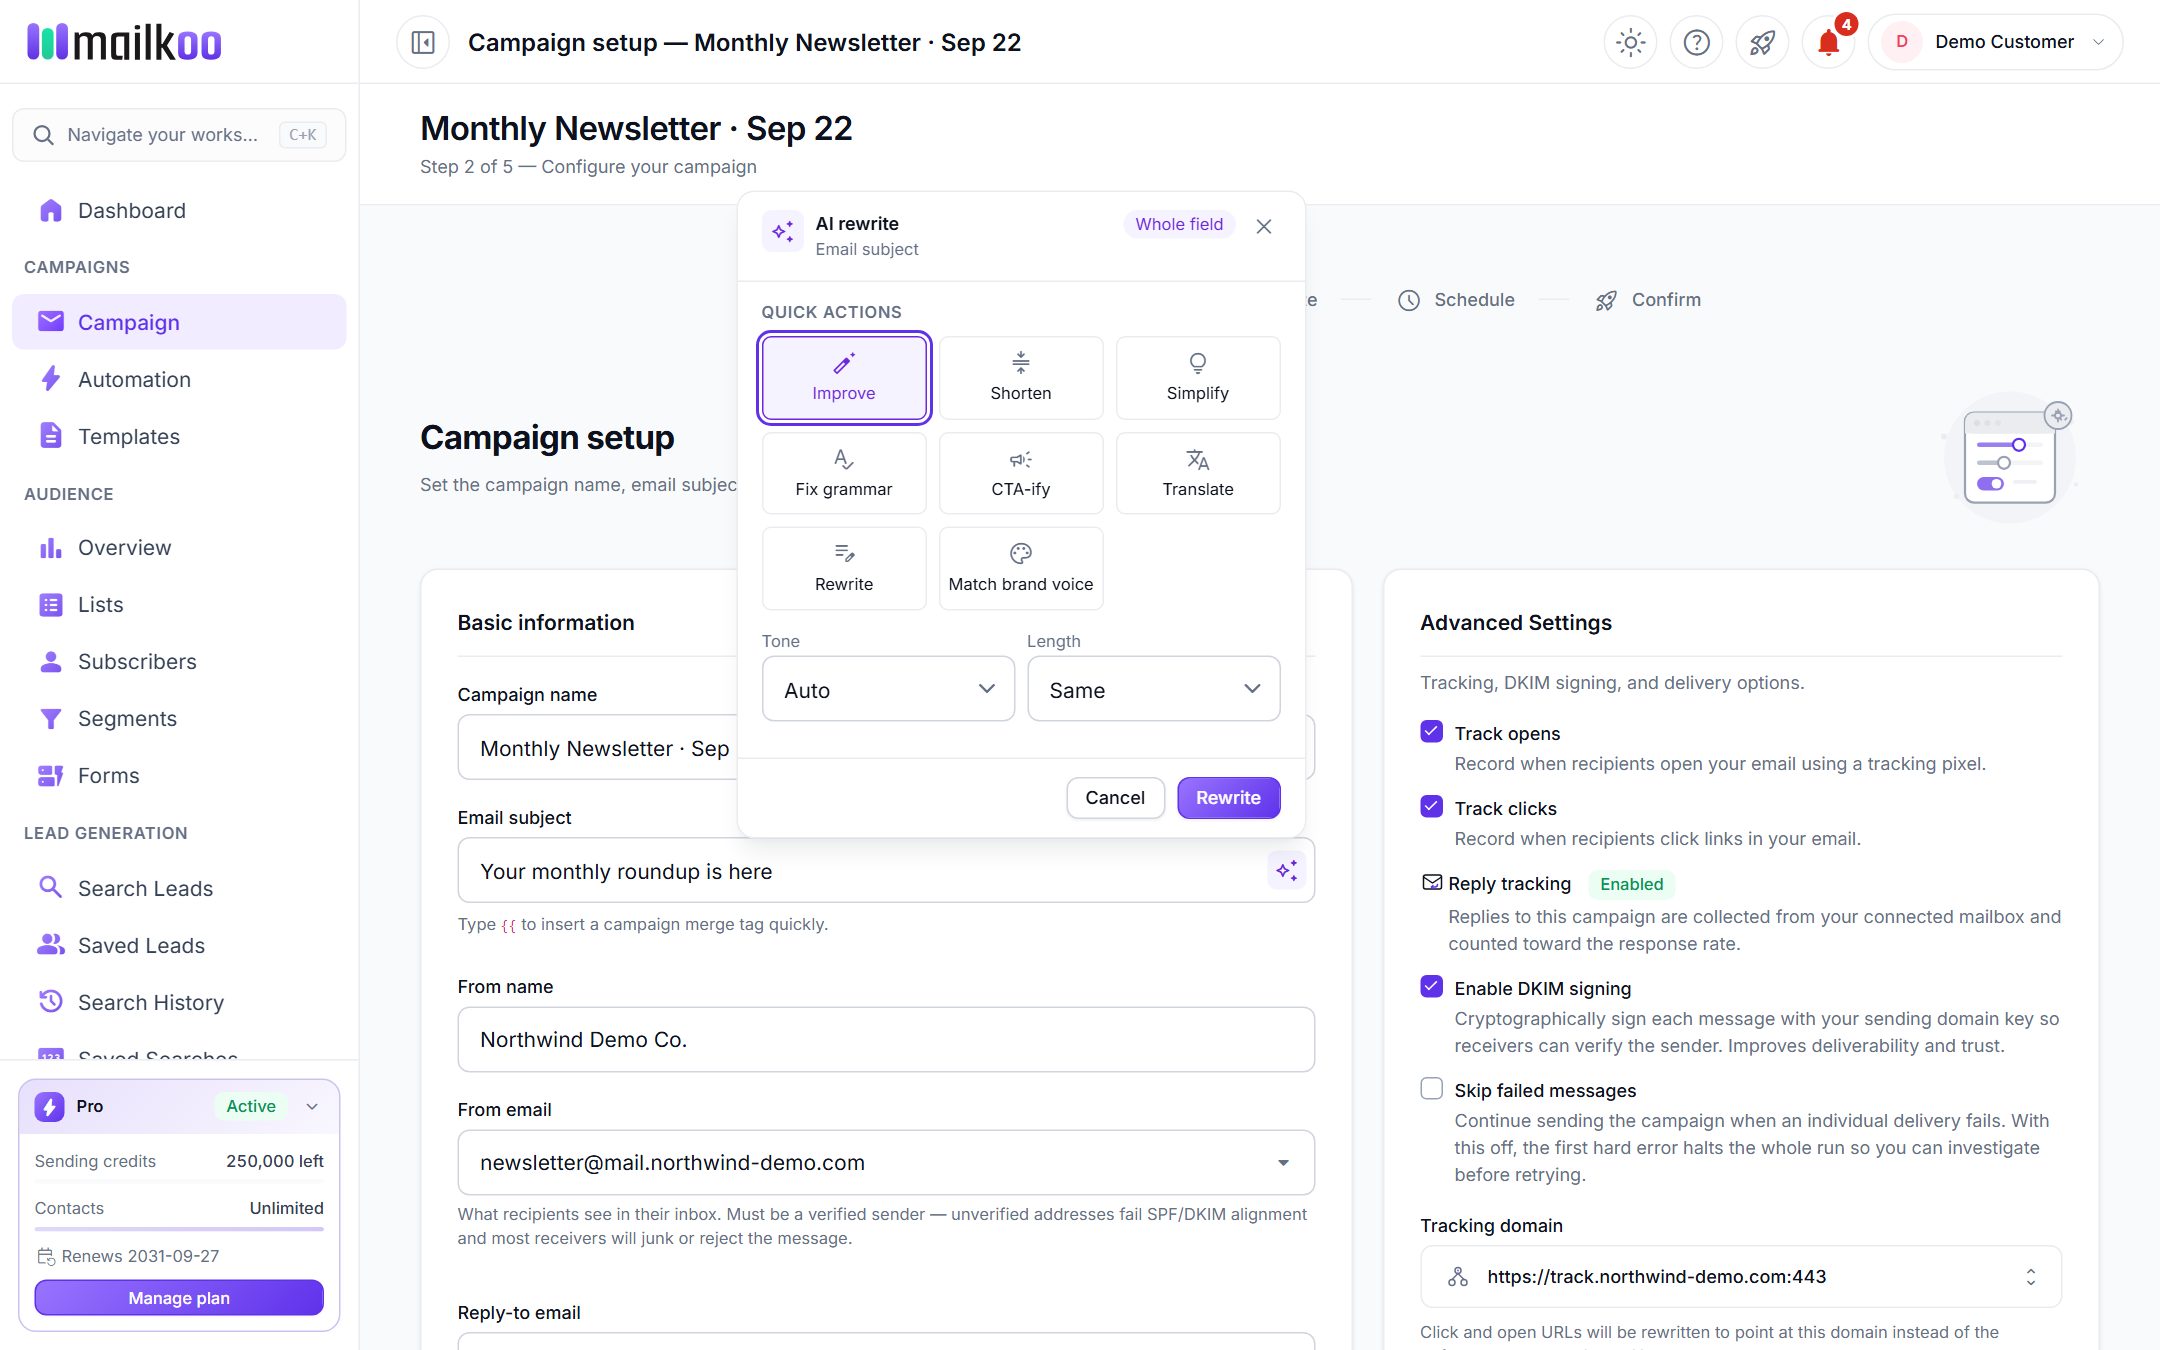Click the Whole field badge
The height and width of the screenshot is (1350, 2160).
click(x=1179, y=225)
